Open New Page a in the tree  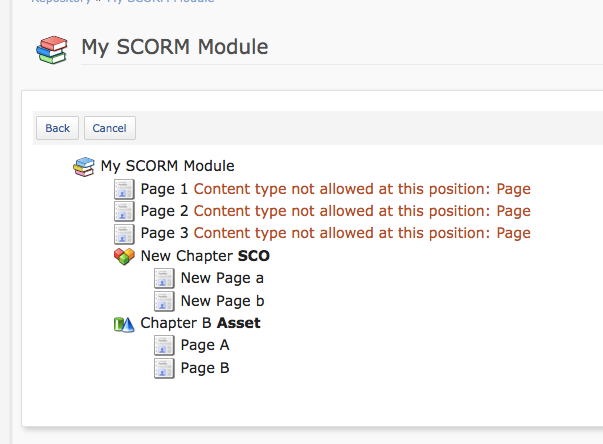[x=222, y=278]
